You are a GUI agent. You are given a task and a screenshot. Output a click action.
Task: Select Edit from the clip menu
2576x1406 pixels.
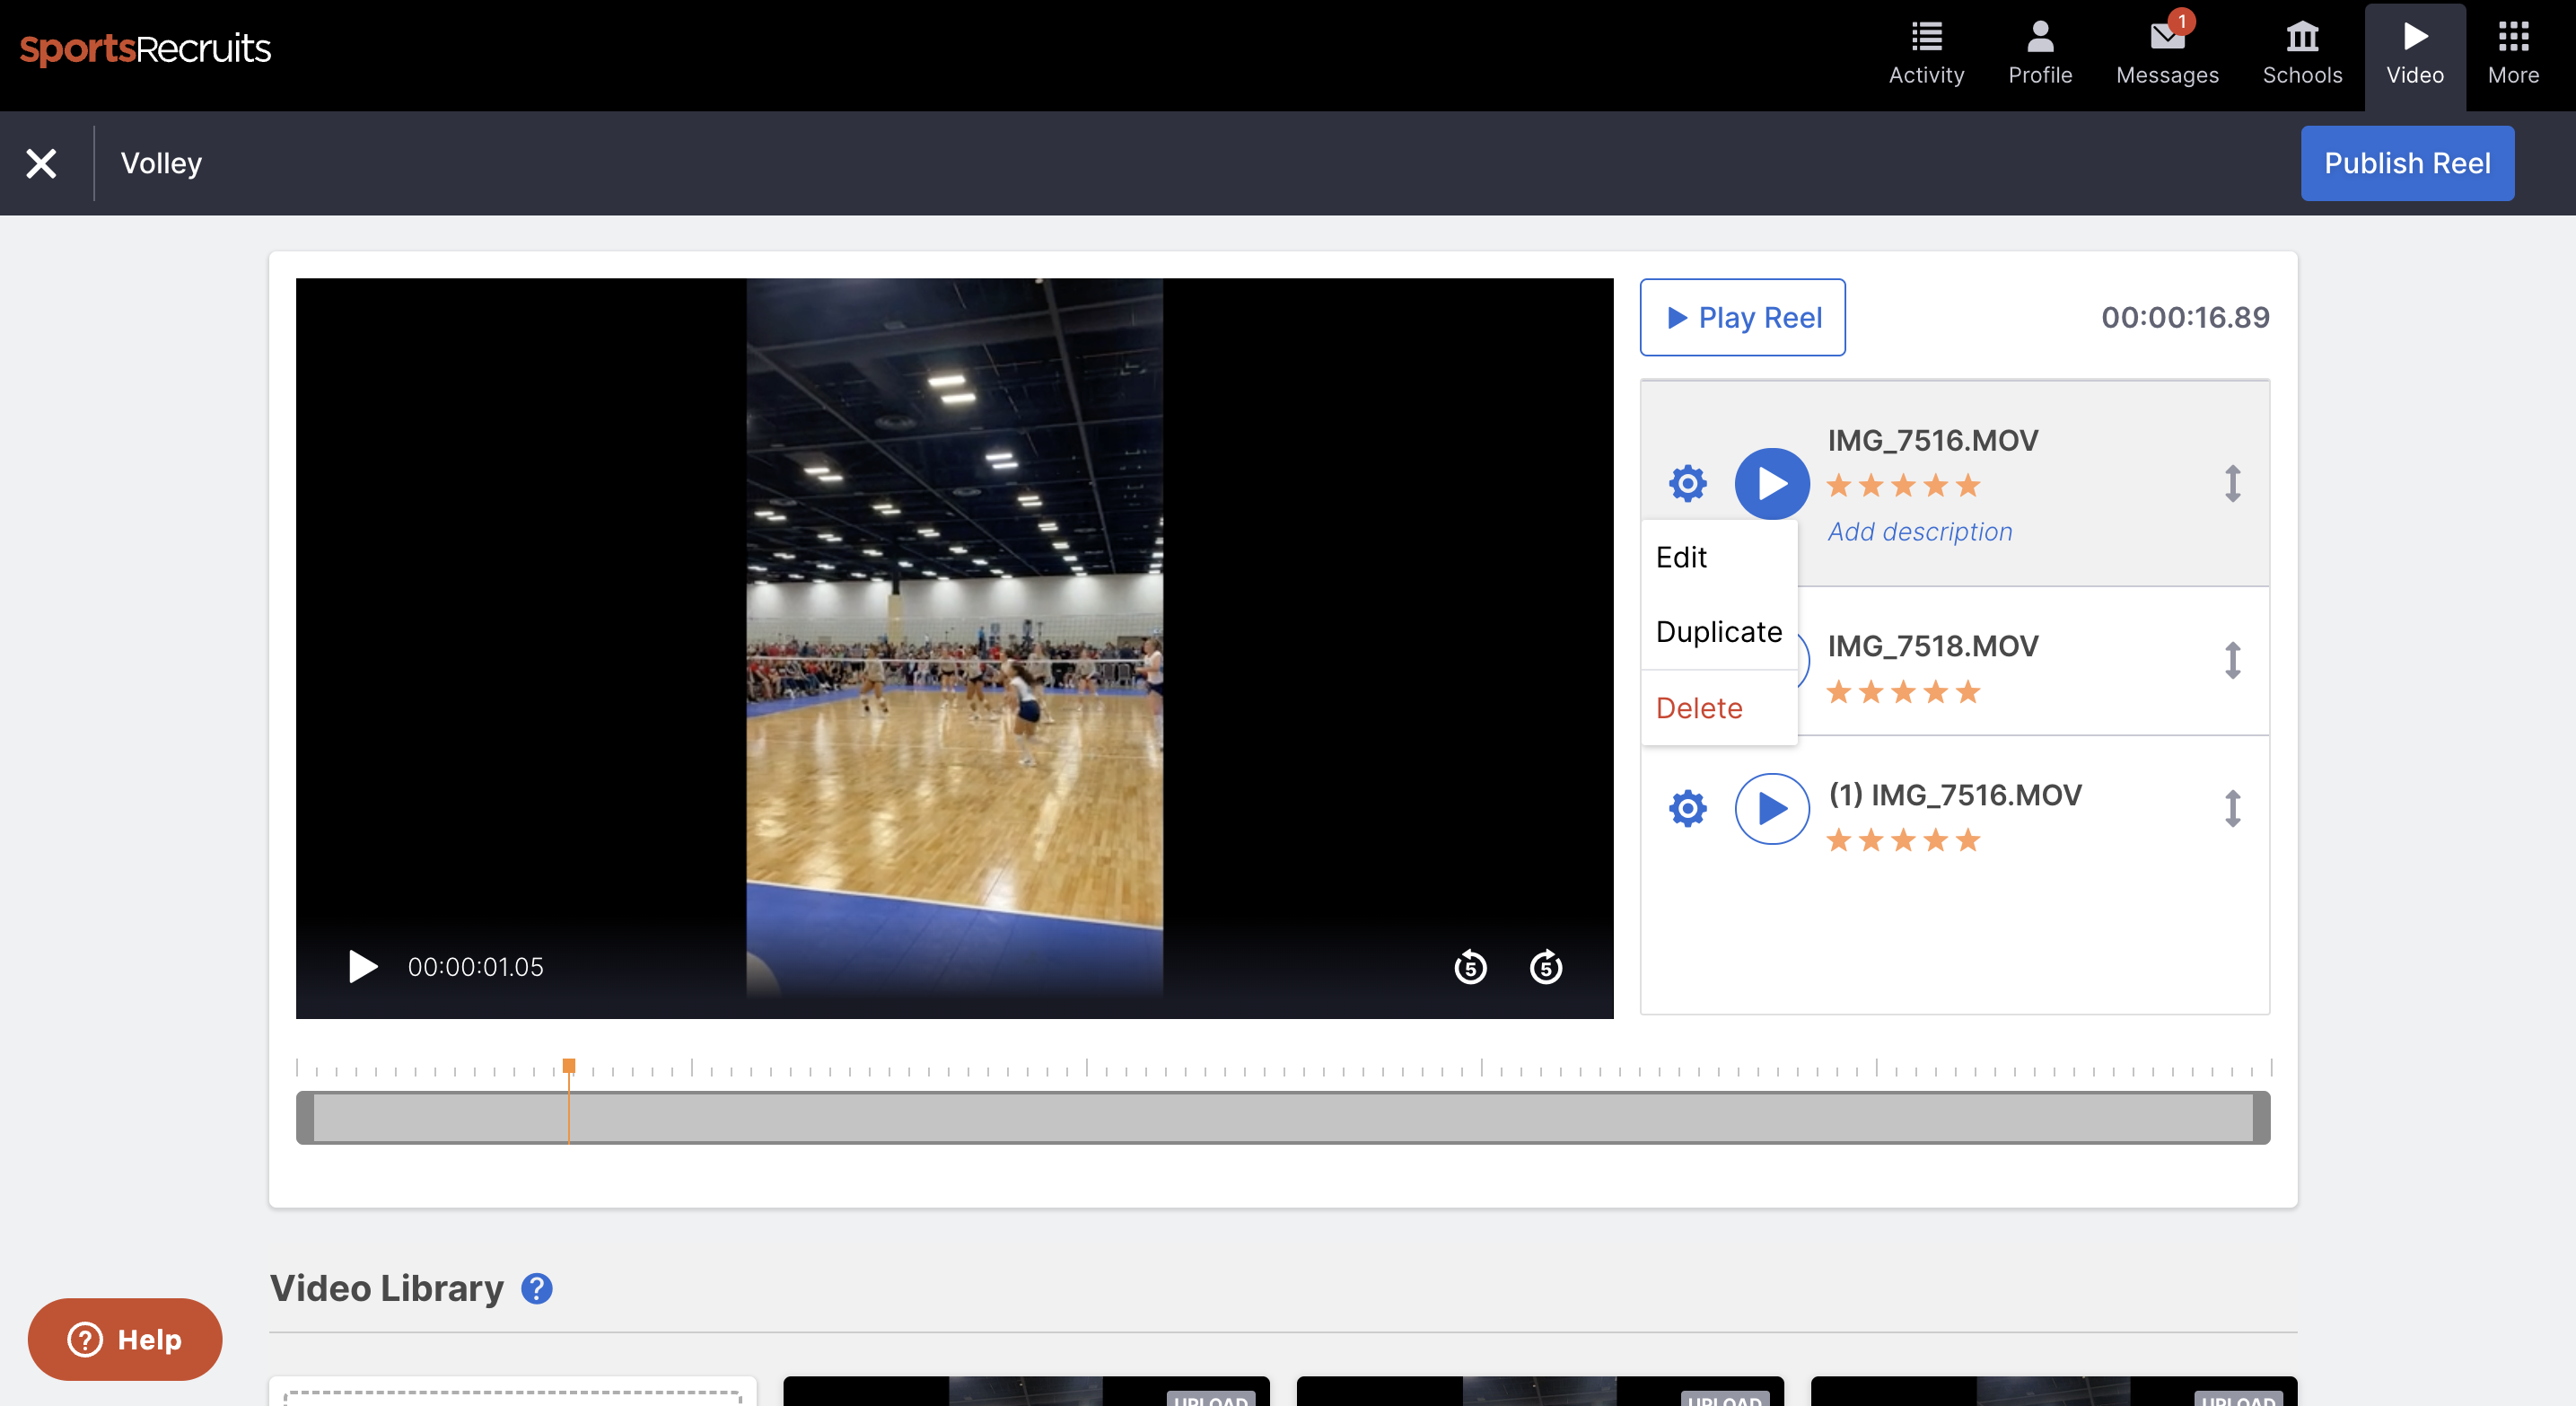coord(1681,557)
